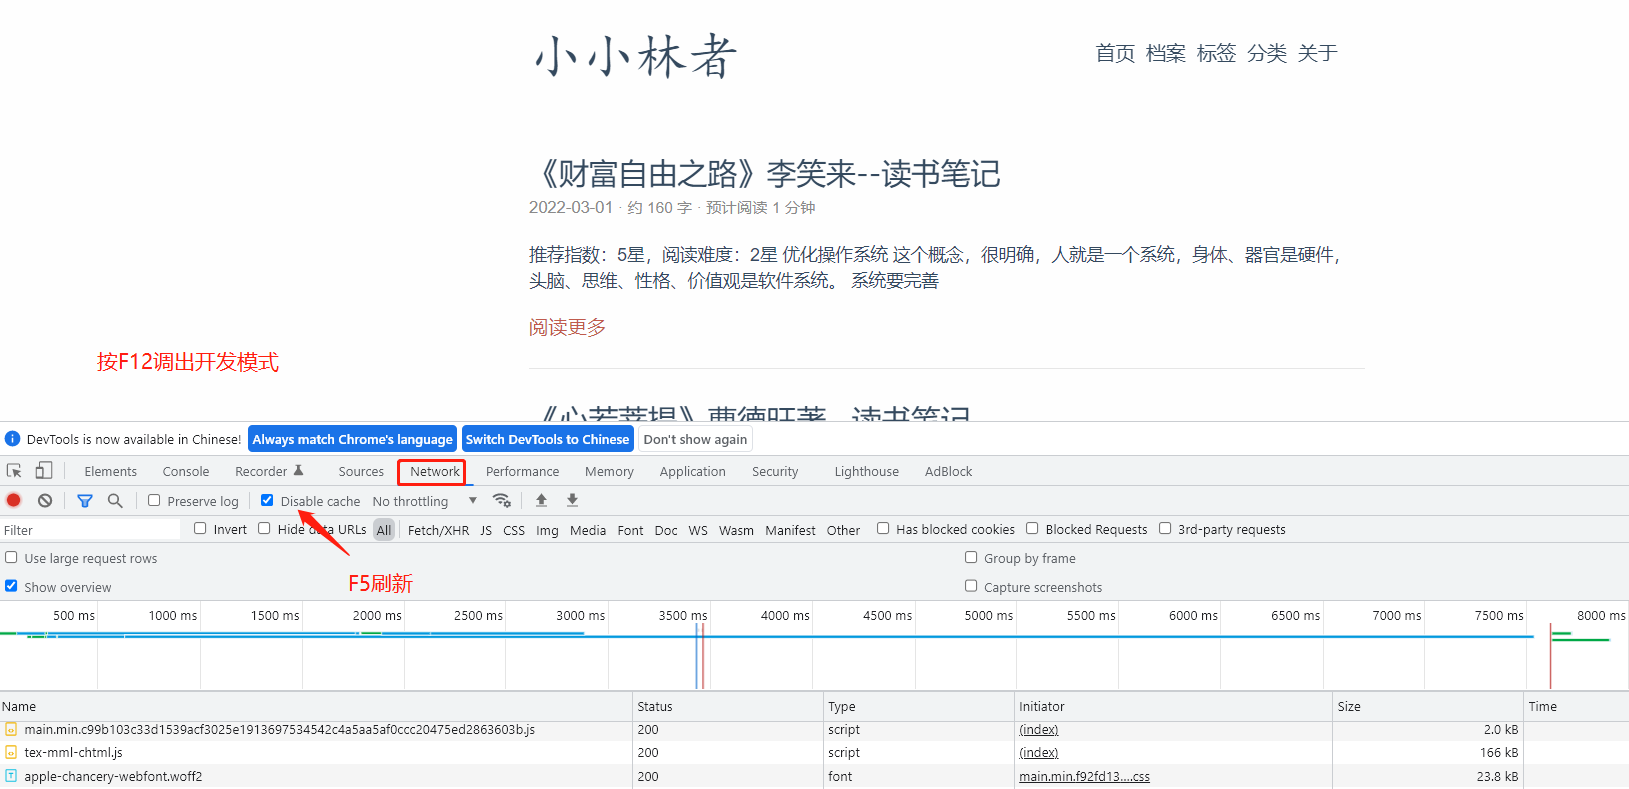Click file icon beside tex-mml-chtml.js

[x=11, y=752]
